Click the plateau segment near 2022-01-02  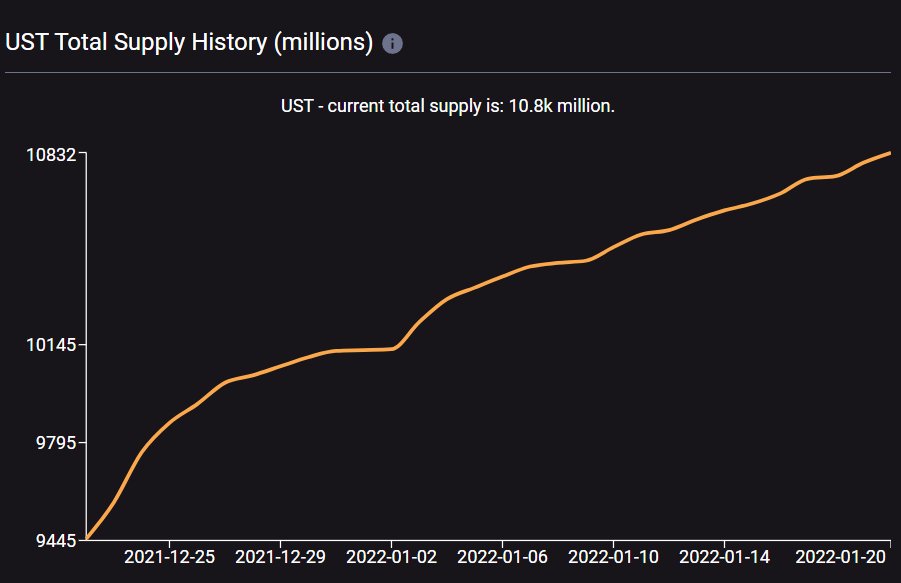pyautogui.click(x=370, y=350)
